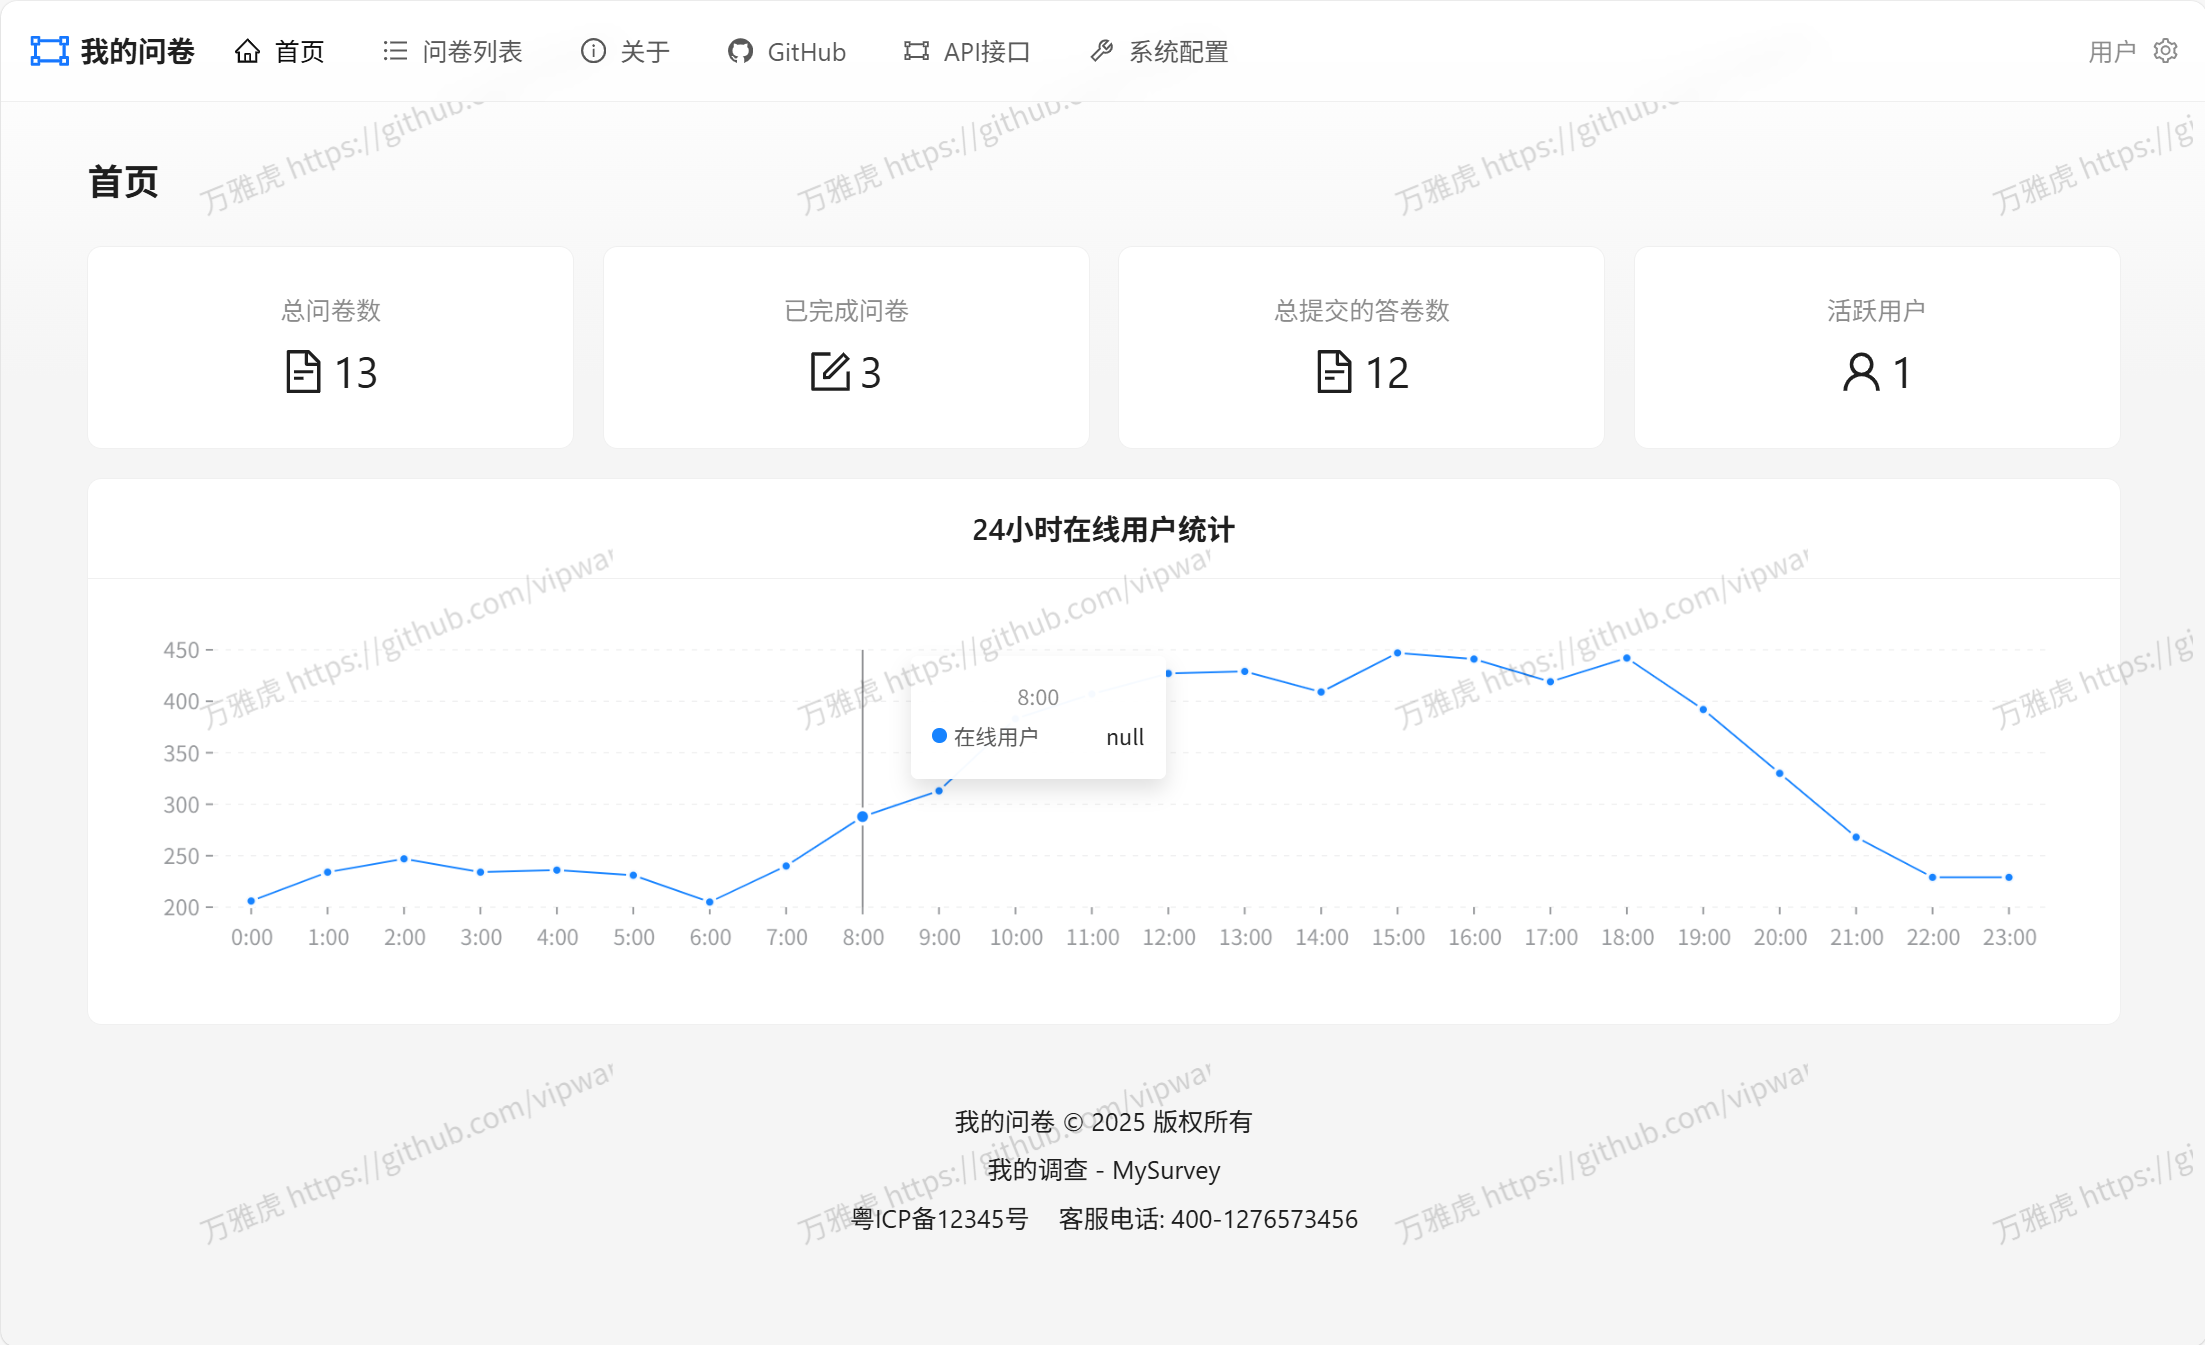The image size is (2205, 1345).
Task: Click the info icon beside 关于
Action: click(x=592, y=51)
